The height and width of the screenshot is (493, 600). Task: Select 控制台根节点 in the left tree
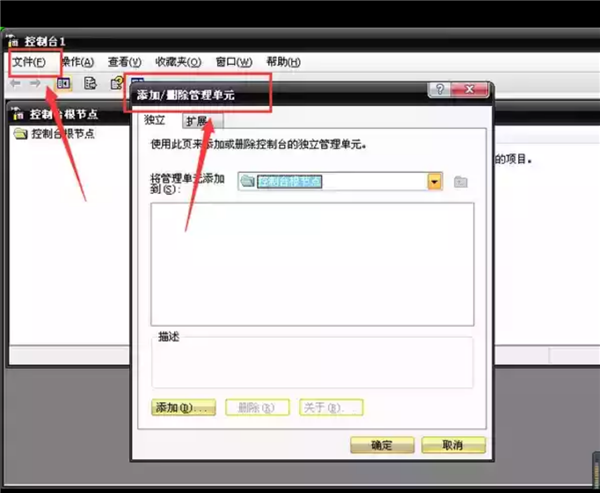point(62,134)
